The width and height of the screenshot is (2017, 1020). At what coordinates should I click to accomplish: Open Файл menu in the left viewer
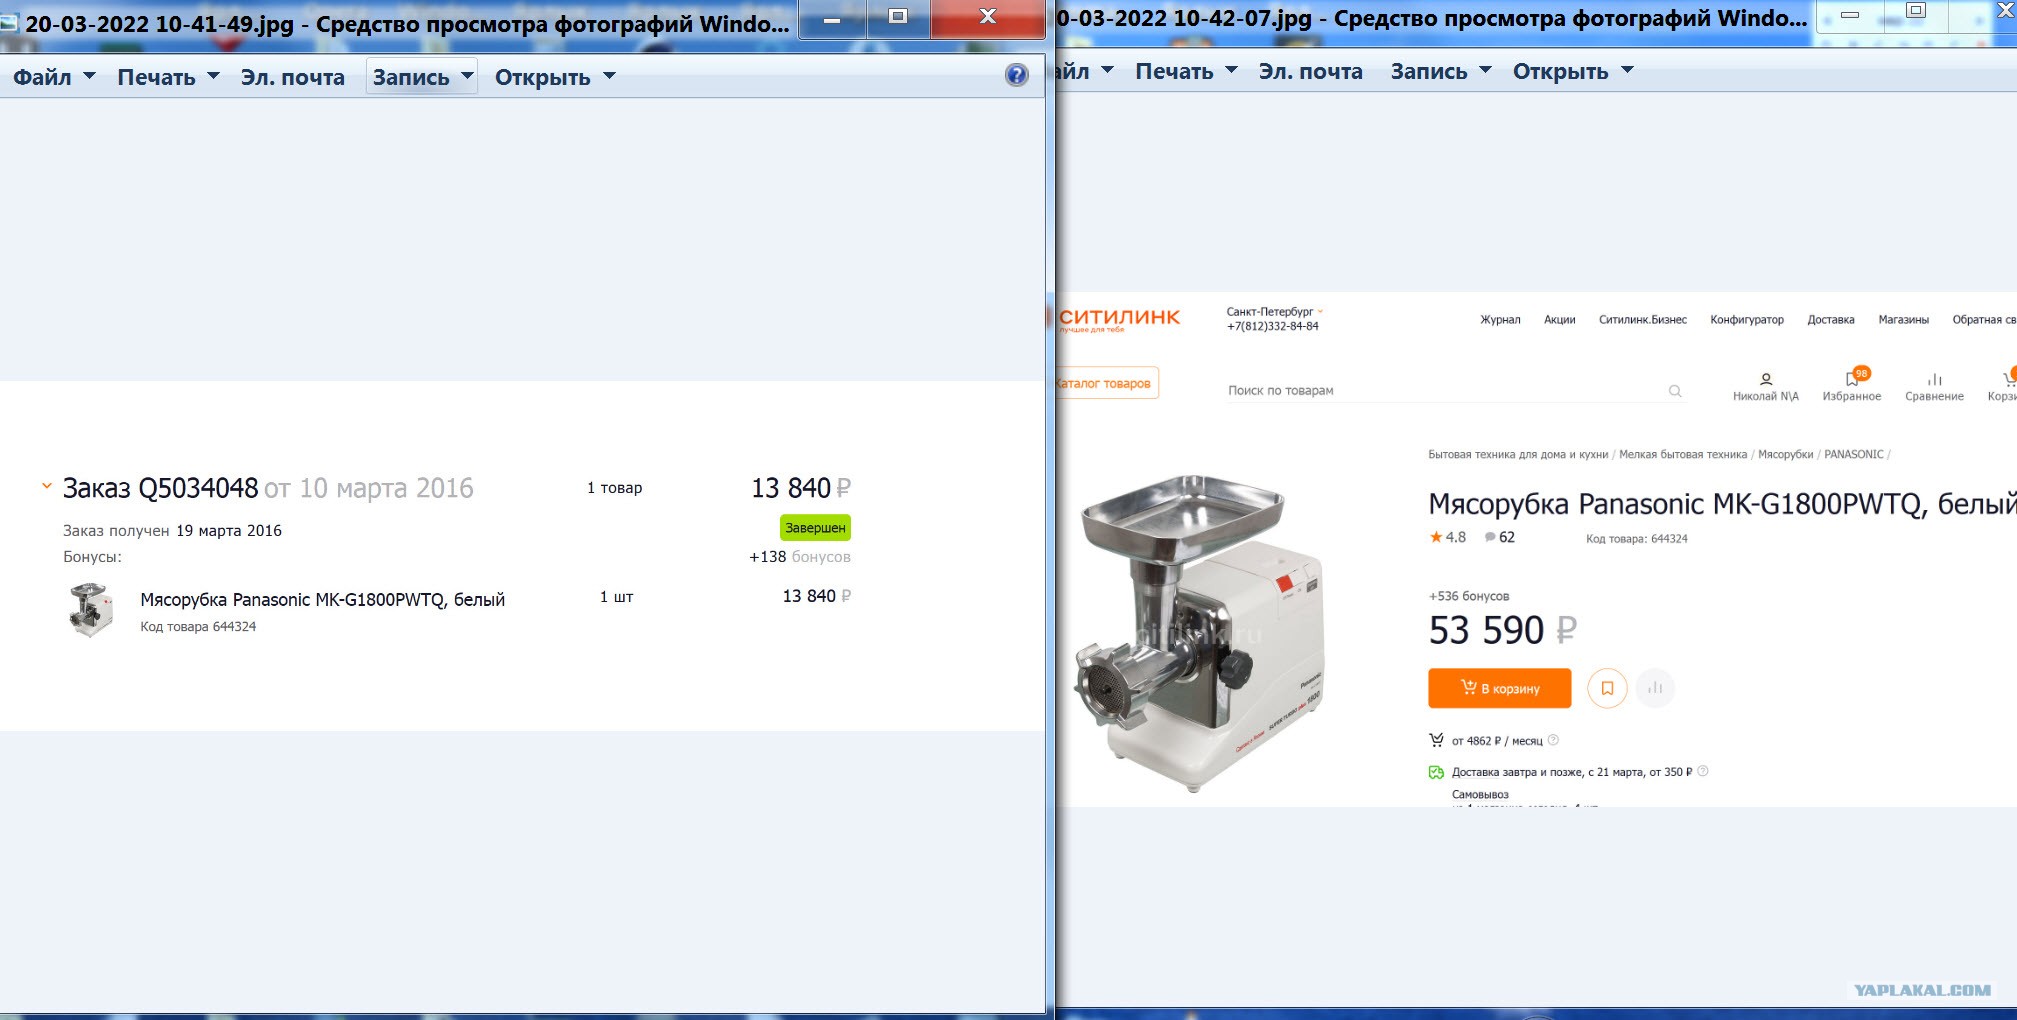click(x=54, y=77)
